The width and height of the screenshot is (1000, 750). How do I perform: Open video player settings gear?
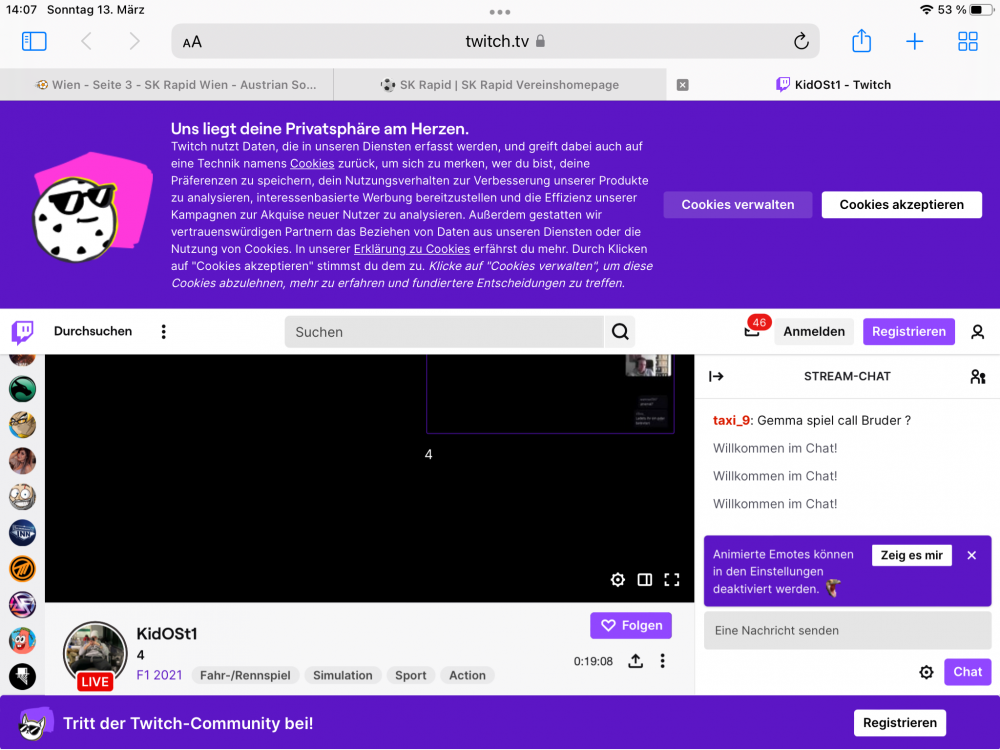pos(617,580)
